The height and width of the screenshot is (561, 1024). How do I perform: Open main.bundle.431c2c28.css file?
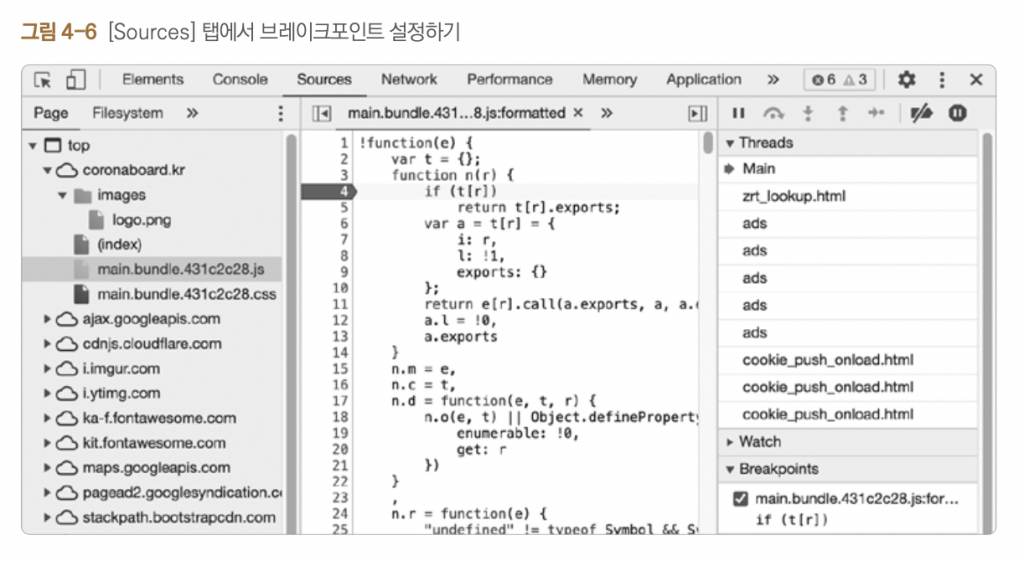click(187, 295)
